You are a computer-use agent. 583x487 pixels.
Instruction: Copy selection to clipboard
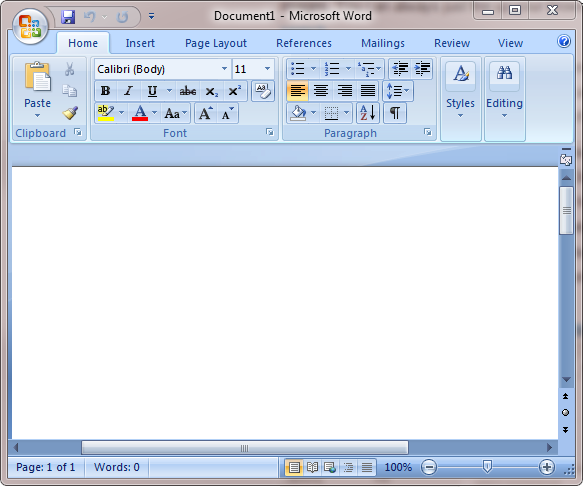pos(70,91)
